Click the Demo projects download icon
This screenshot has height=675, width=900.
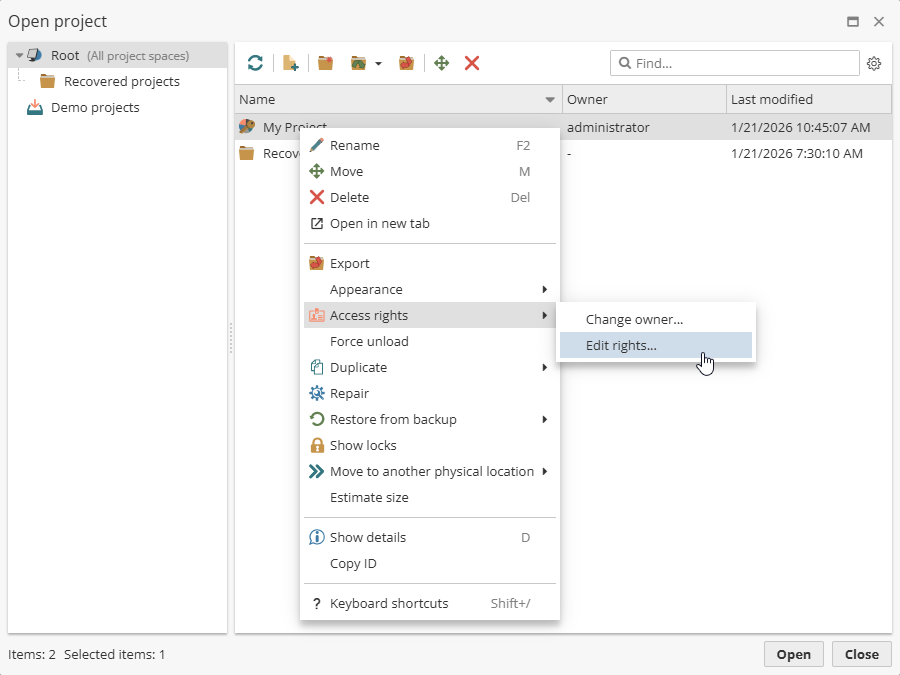[35, 108]
